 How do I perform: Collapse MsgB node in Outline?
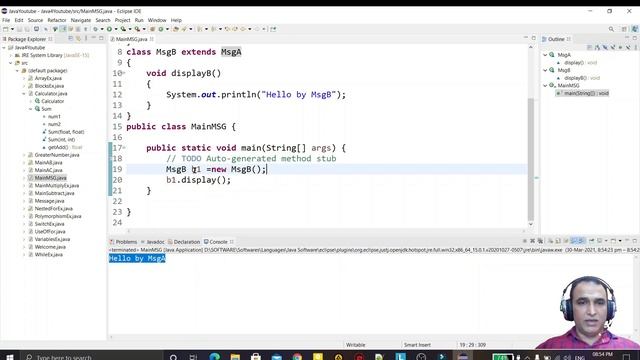click(545, 70)
